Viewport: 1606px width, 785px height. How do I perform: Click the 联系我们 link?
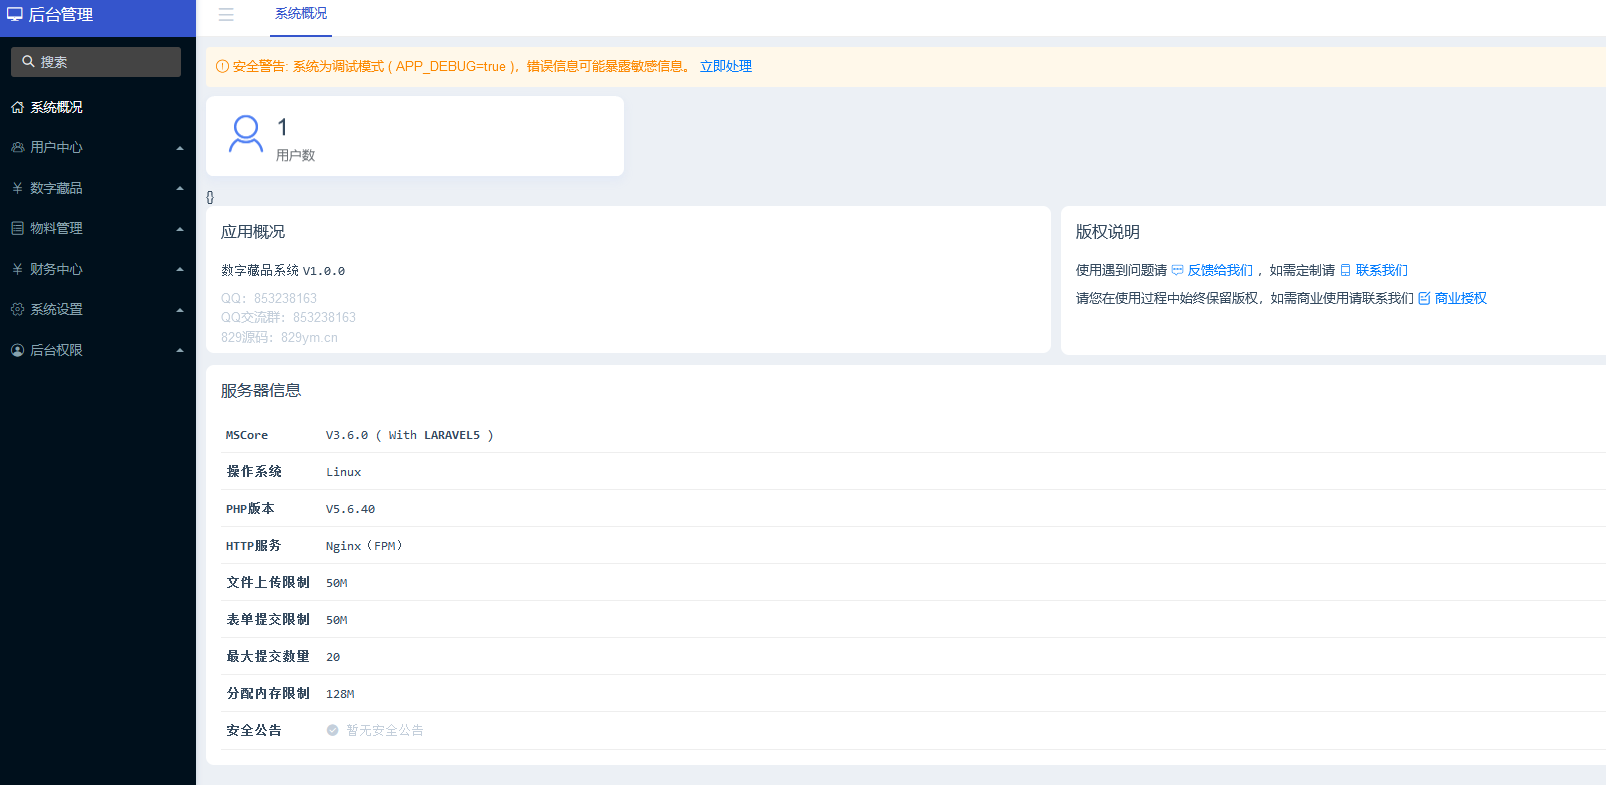click(x=1381, y=270)
